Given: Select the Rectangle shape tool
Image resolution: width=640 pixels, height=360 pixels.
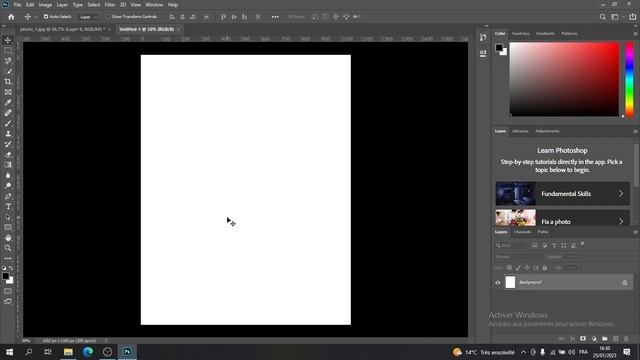Looking at the screenshot, I should 8,227.
